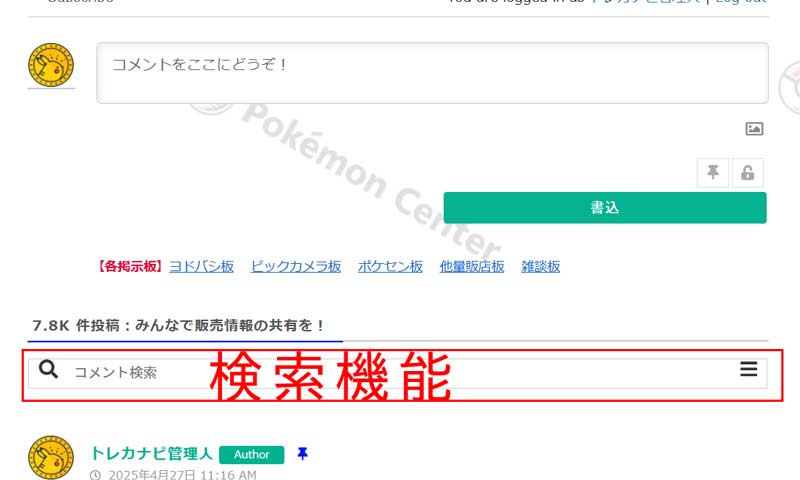Click the トレカナビ管理人 author name
This screenshot has height=480, width=800.
(152, 453)
